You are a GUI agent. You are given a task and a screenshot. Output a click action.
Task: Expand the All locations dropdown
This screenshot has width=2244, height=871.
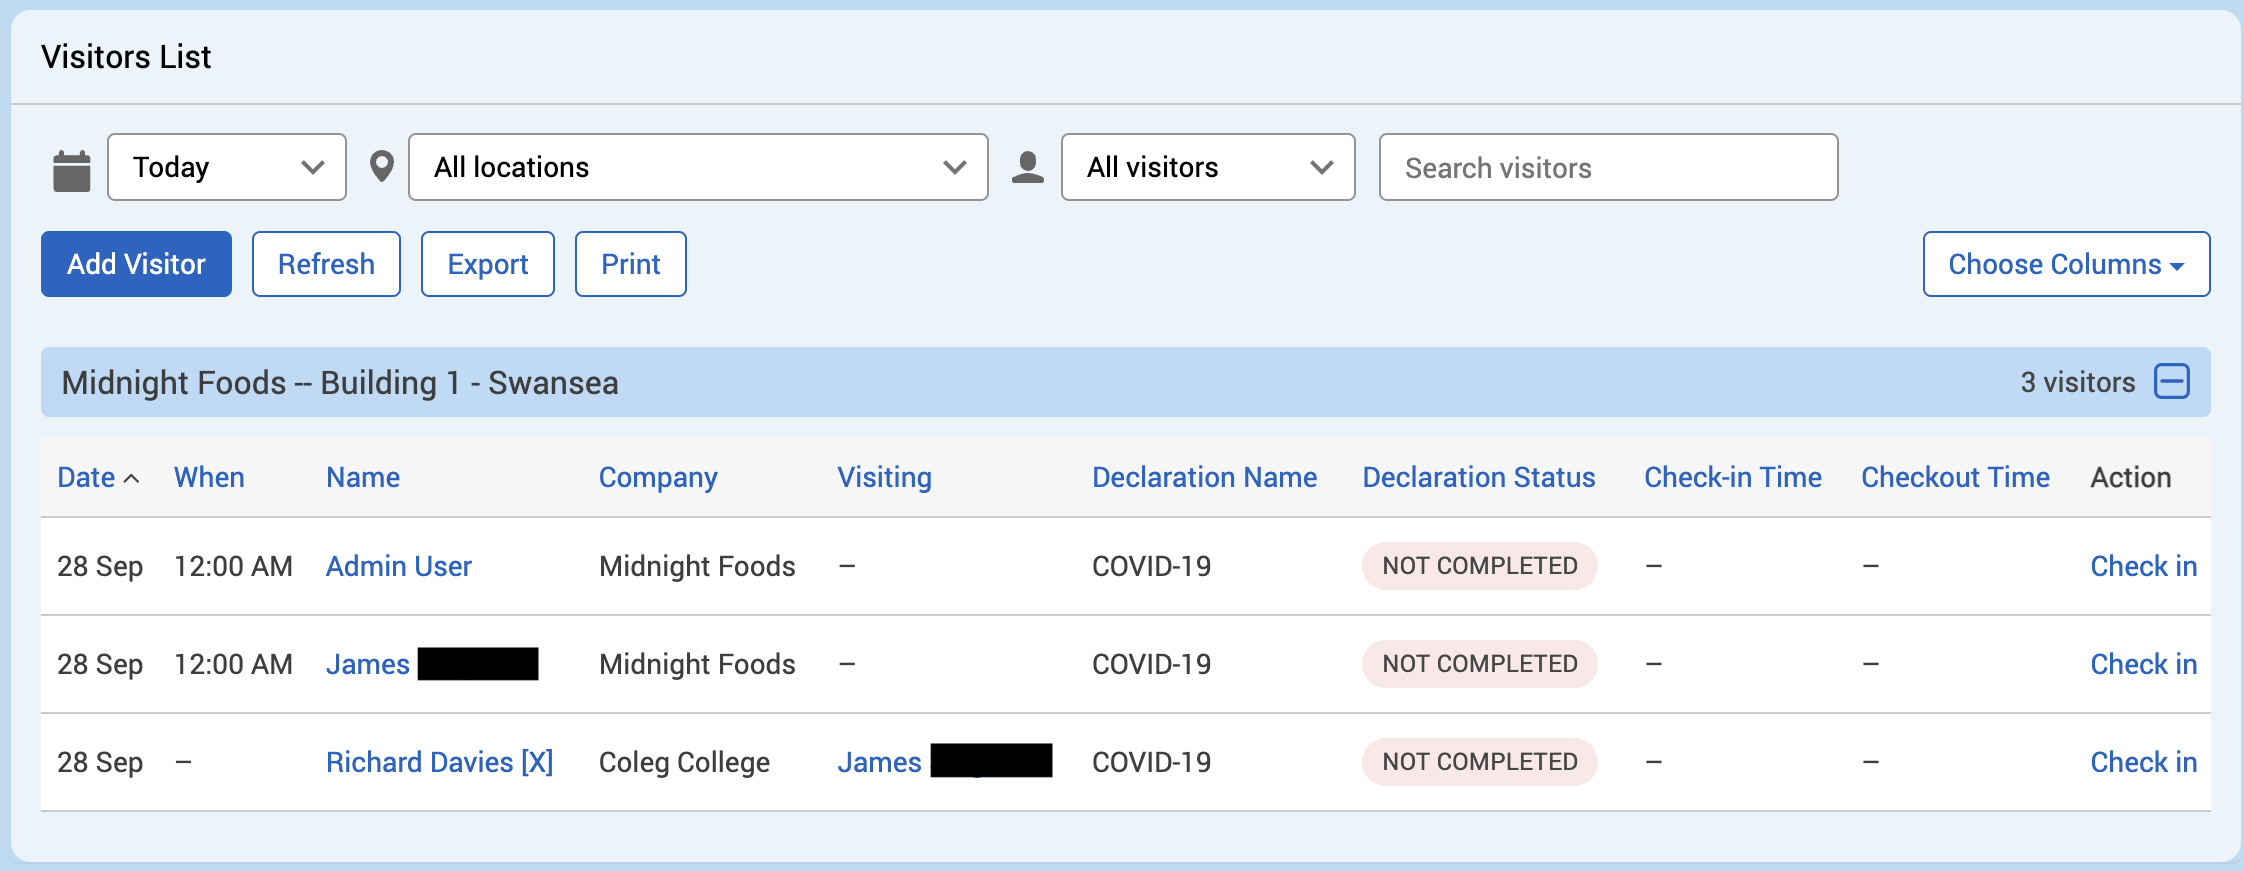point(698,167)
